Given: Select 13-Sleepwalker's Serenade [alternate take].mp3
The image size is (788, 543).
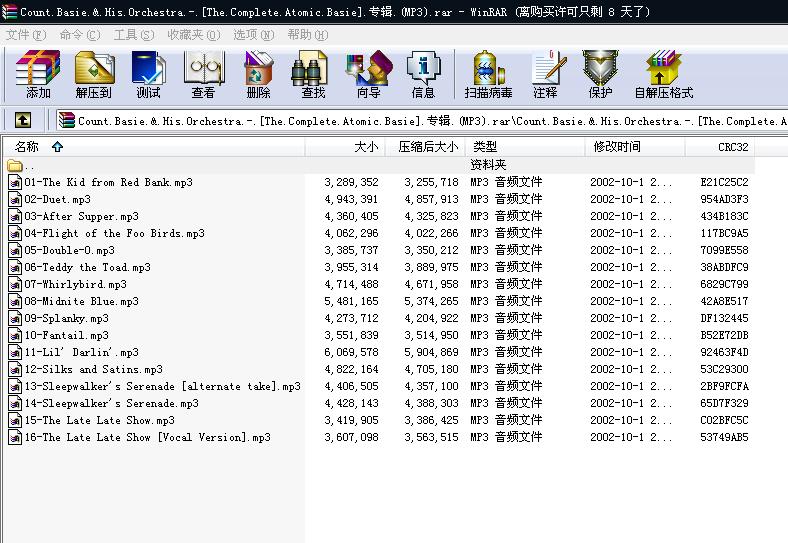Looking at the screenshot, I should 162,386.
